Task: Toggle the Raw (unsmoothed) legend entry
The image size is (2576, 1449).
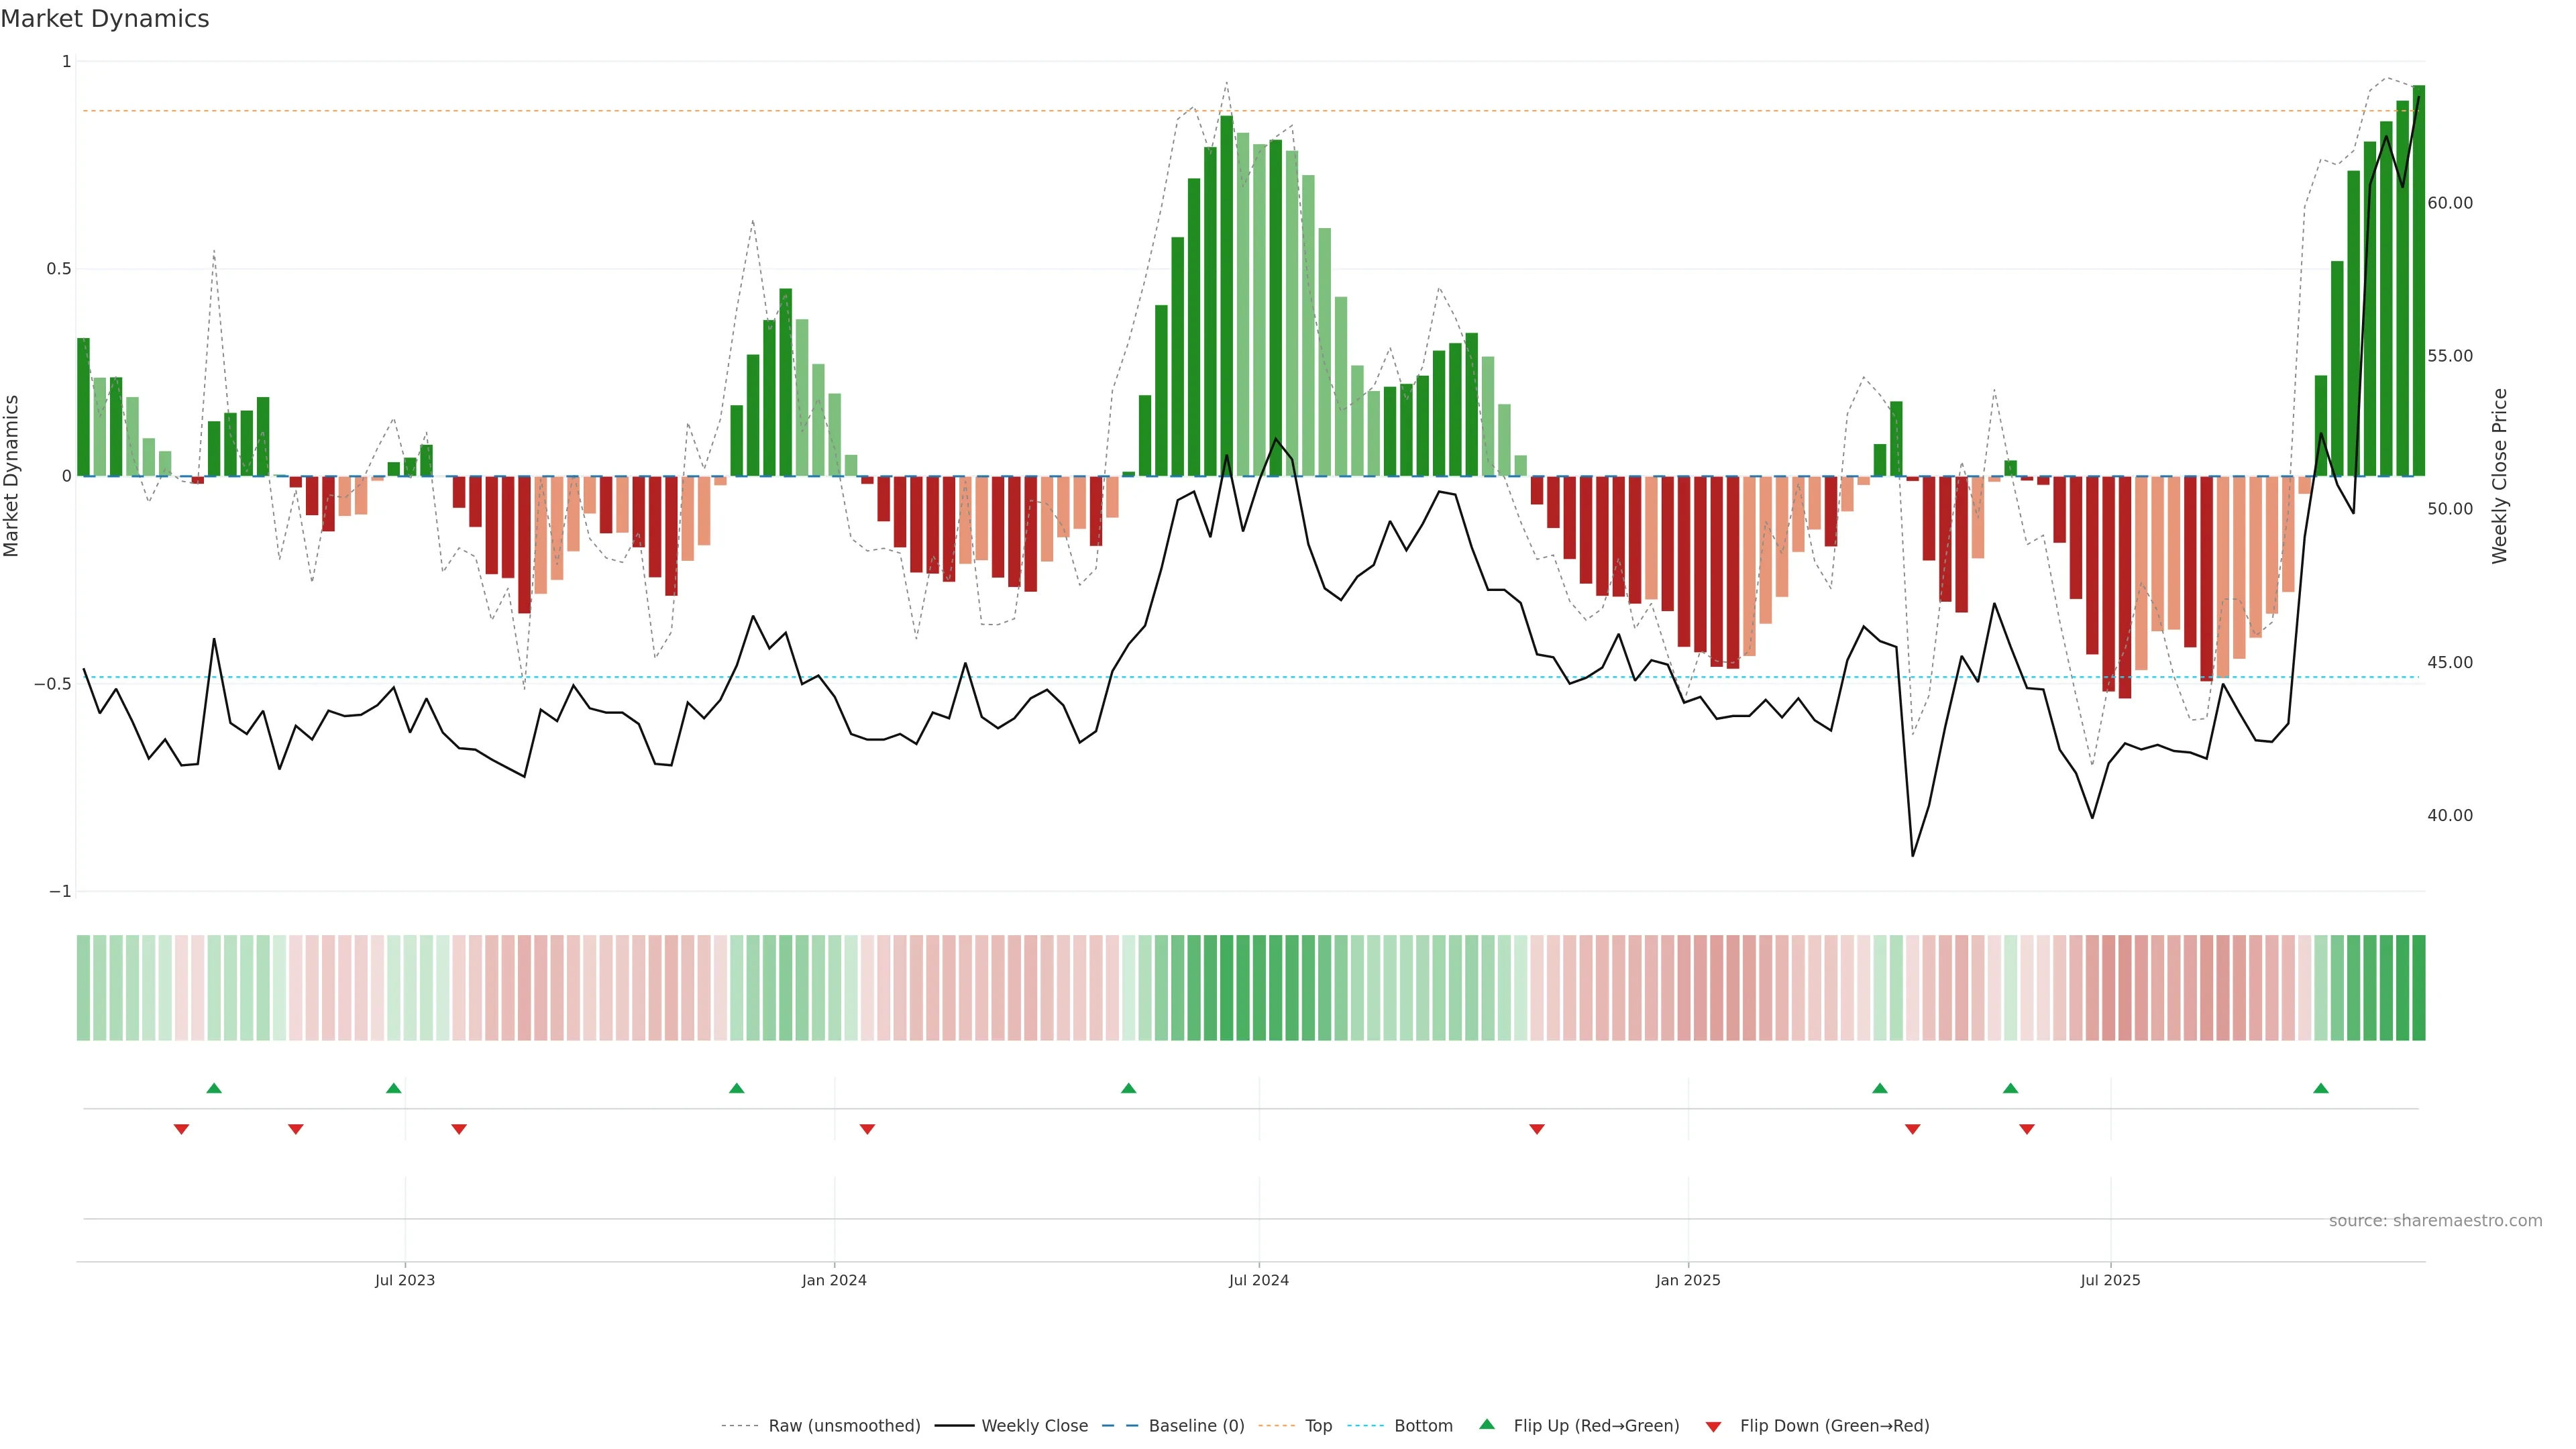Action: tap(844, 1426)
